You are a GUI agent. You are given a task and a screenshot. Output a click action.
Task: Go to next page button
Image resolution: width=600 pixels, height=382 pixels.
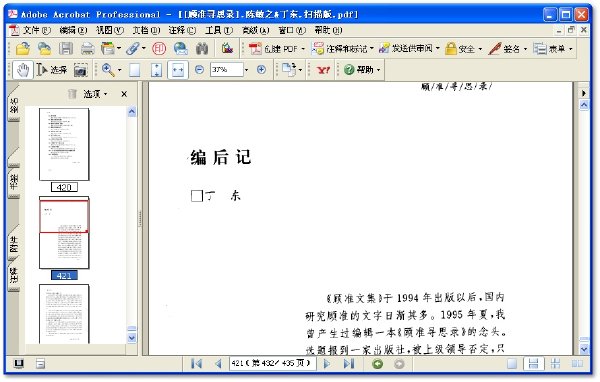coord(326,364)
